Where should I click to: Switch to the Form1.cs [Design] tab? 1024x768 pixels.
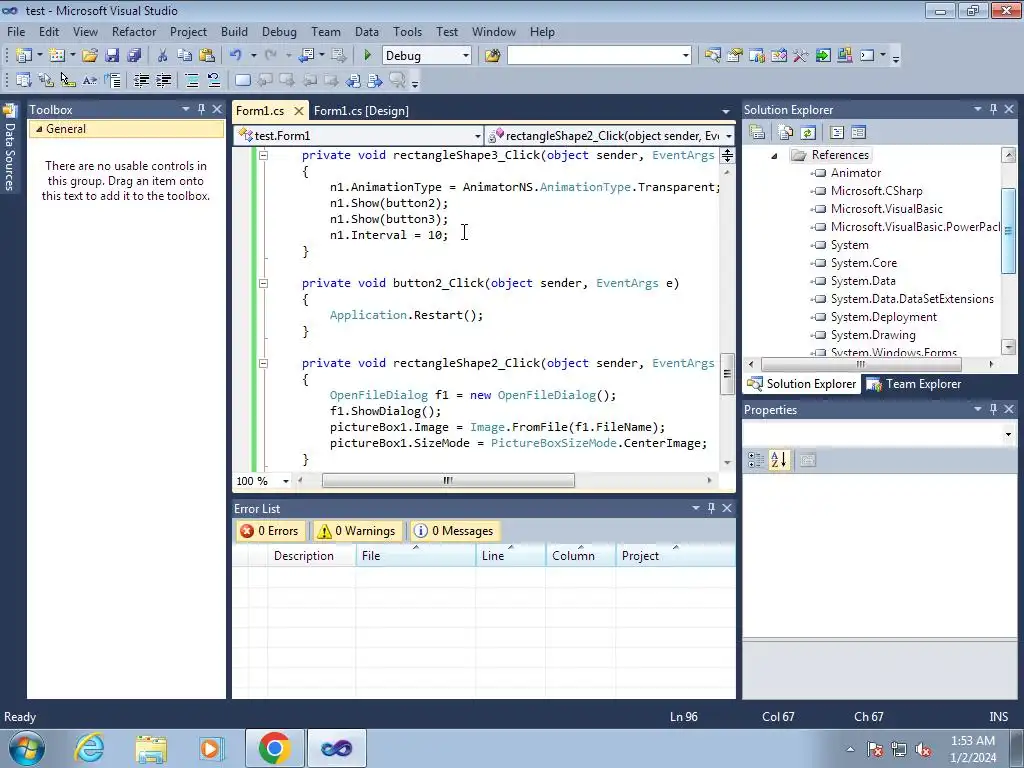(361, 111)
